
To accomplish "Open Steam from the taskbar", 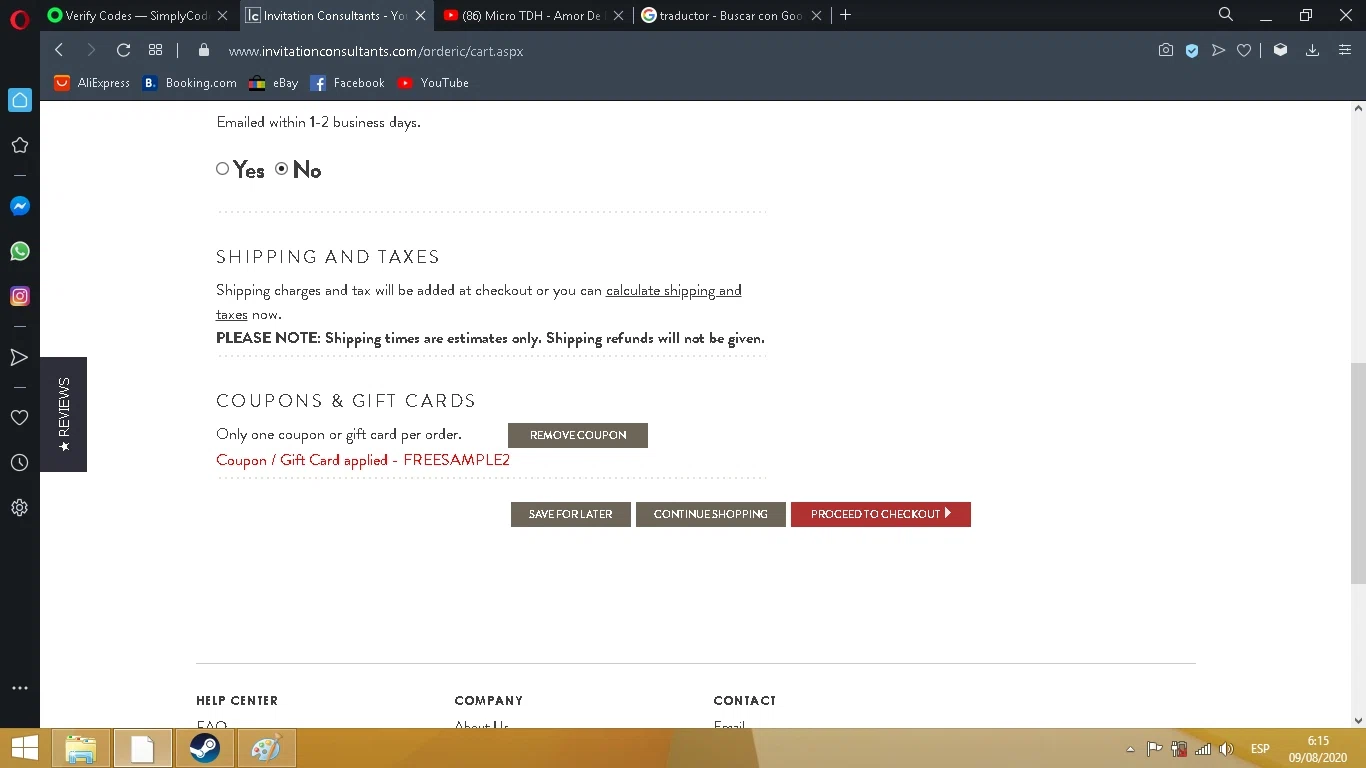I will 204,749.
